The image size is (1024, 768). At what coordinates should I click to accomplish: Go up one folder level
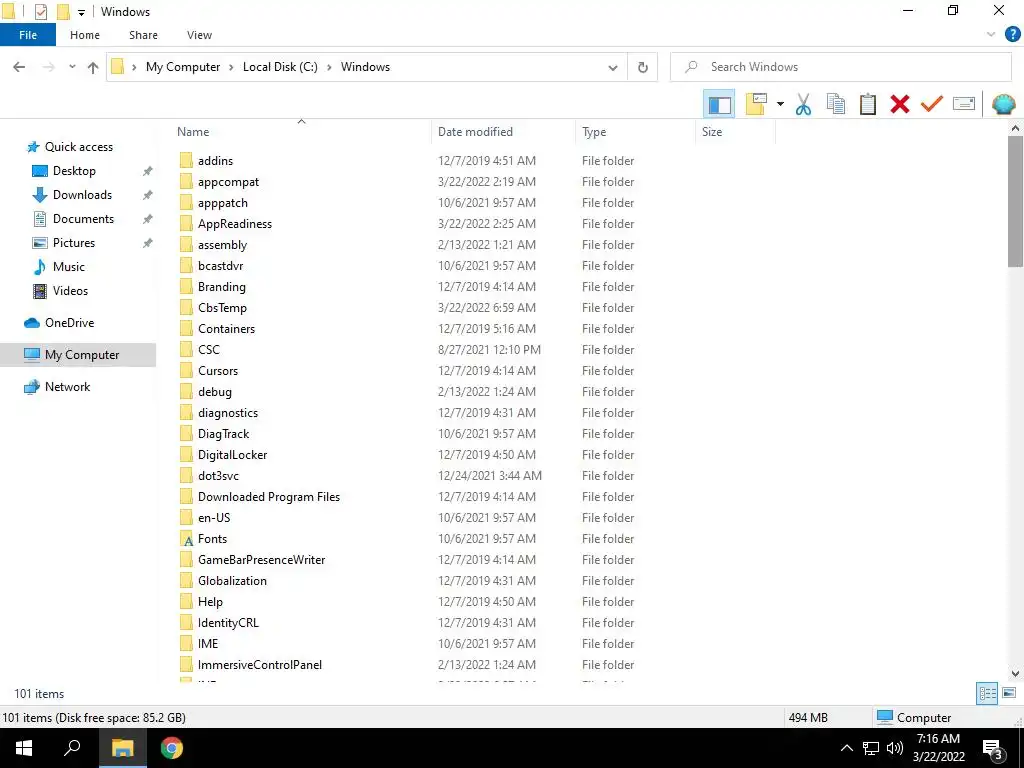coord(93,67)
